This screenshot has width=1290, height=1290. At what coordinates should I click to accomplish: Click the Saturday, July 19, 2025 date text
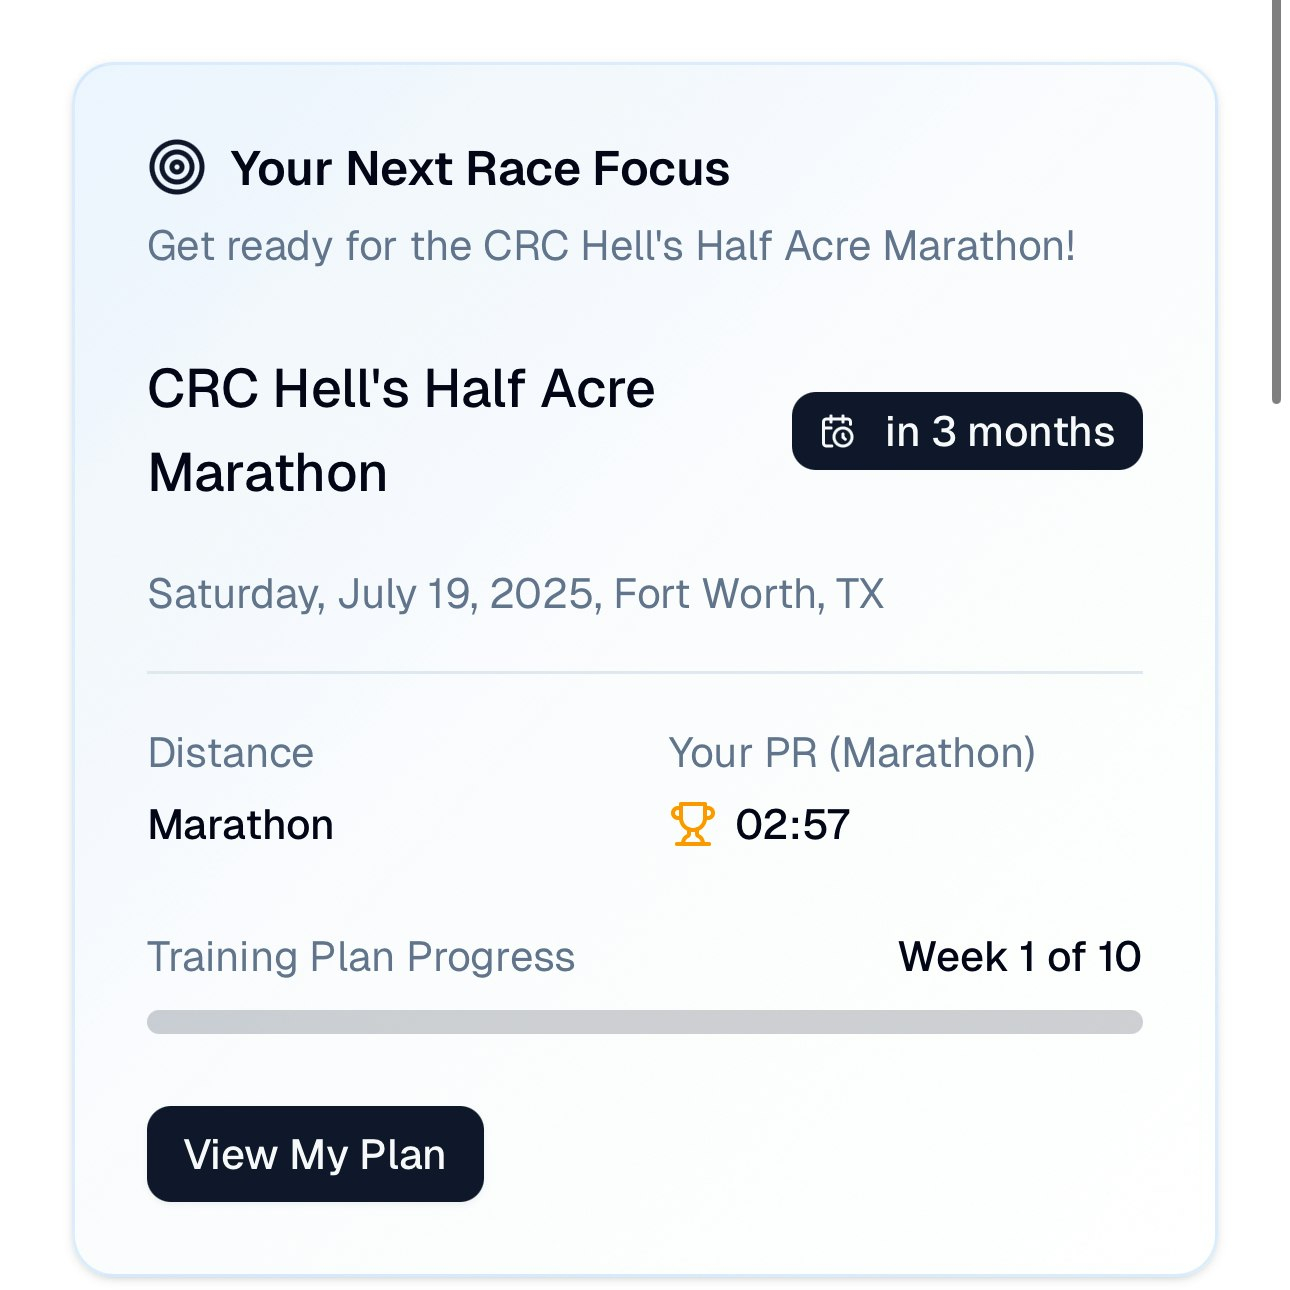(x=373, y=594)
